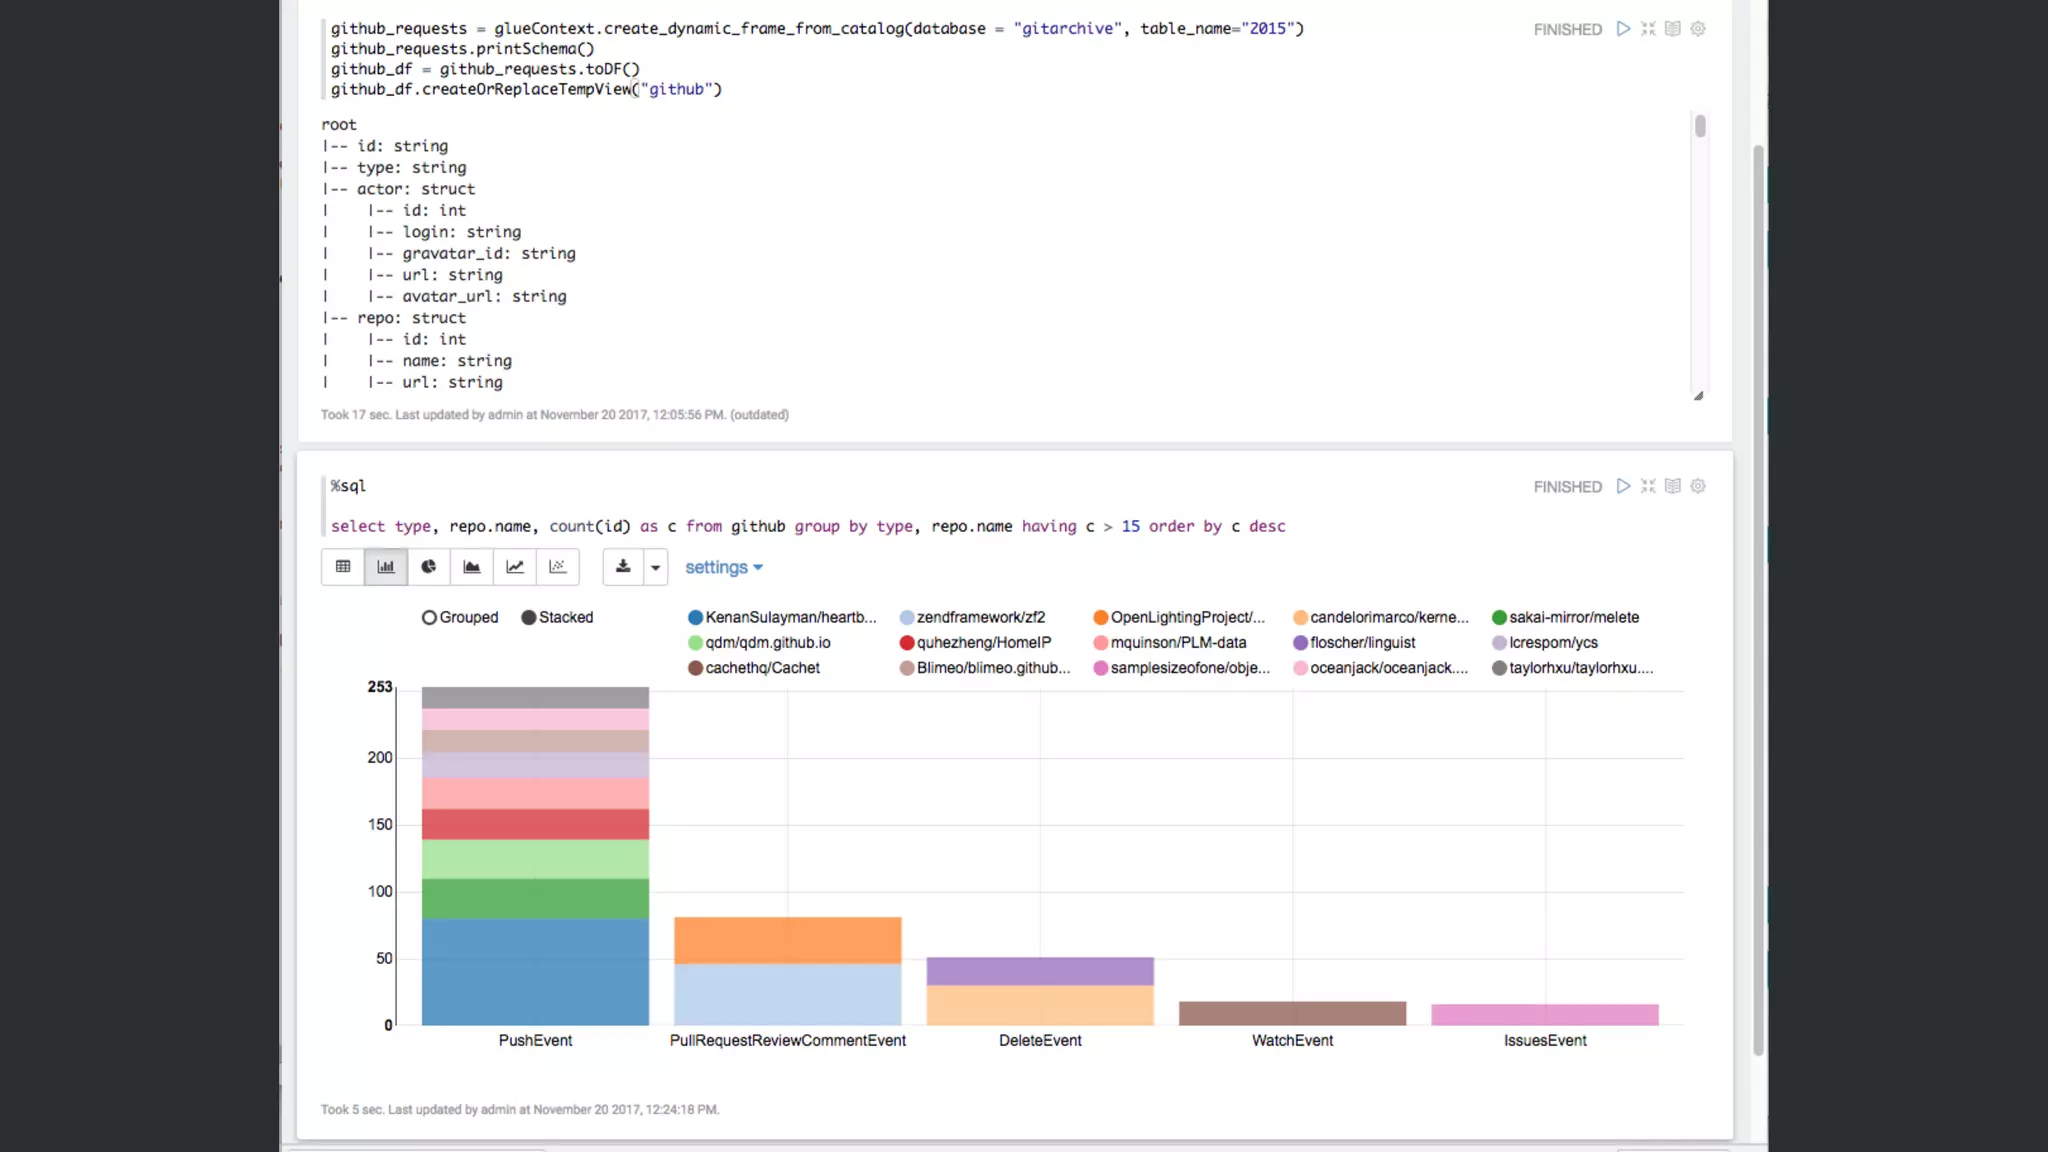Select the scatter chart view icon
The height and width of the screenshot is (1152, 2048).
pos(558,567)
